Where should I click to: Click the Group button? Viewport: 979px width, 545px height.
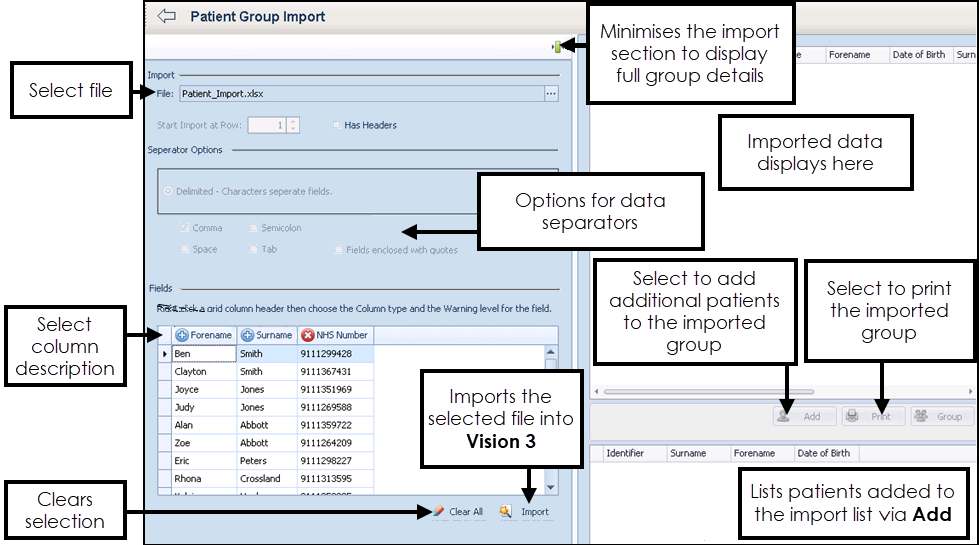click(940, 416)
